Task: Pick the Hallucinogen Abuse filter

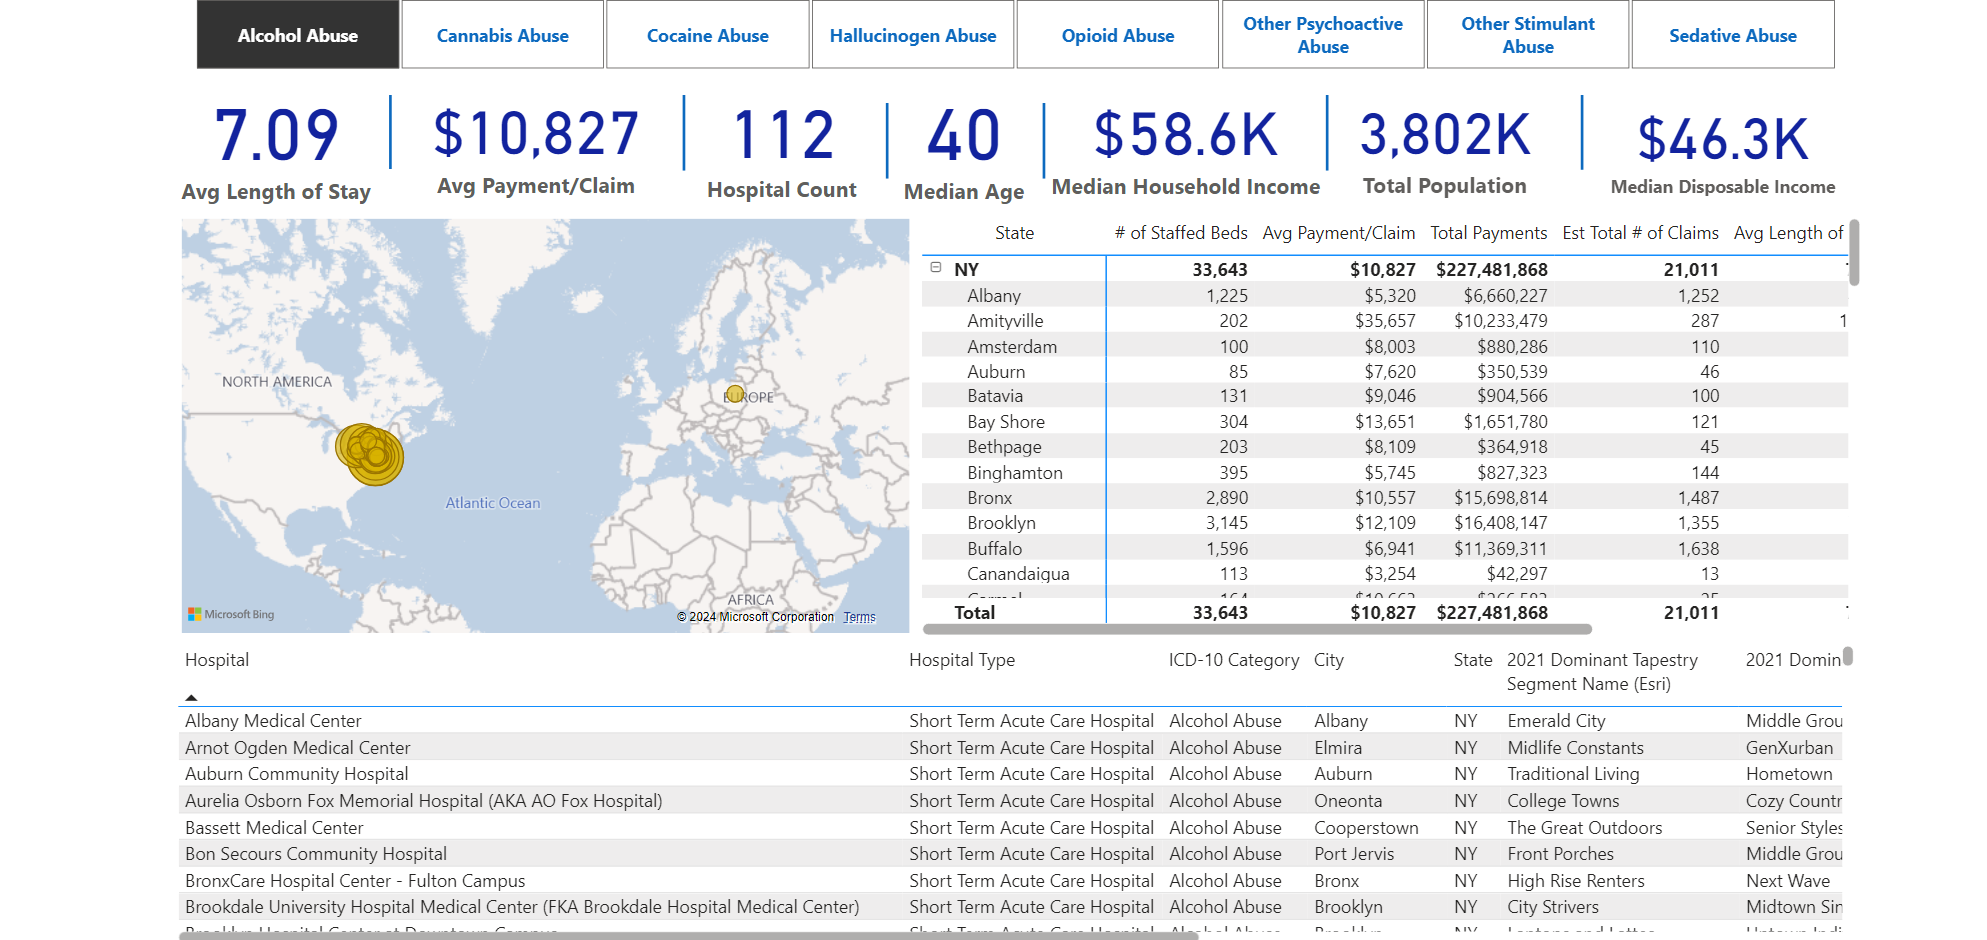Action: click(912, 35)
